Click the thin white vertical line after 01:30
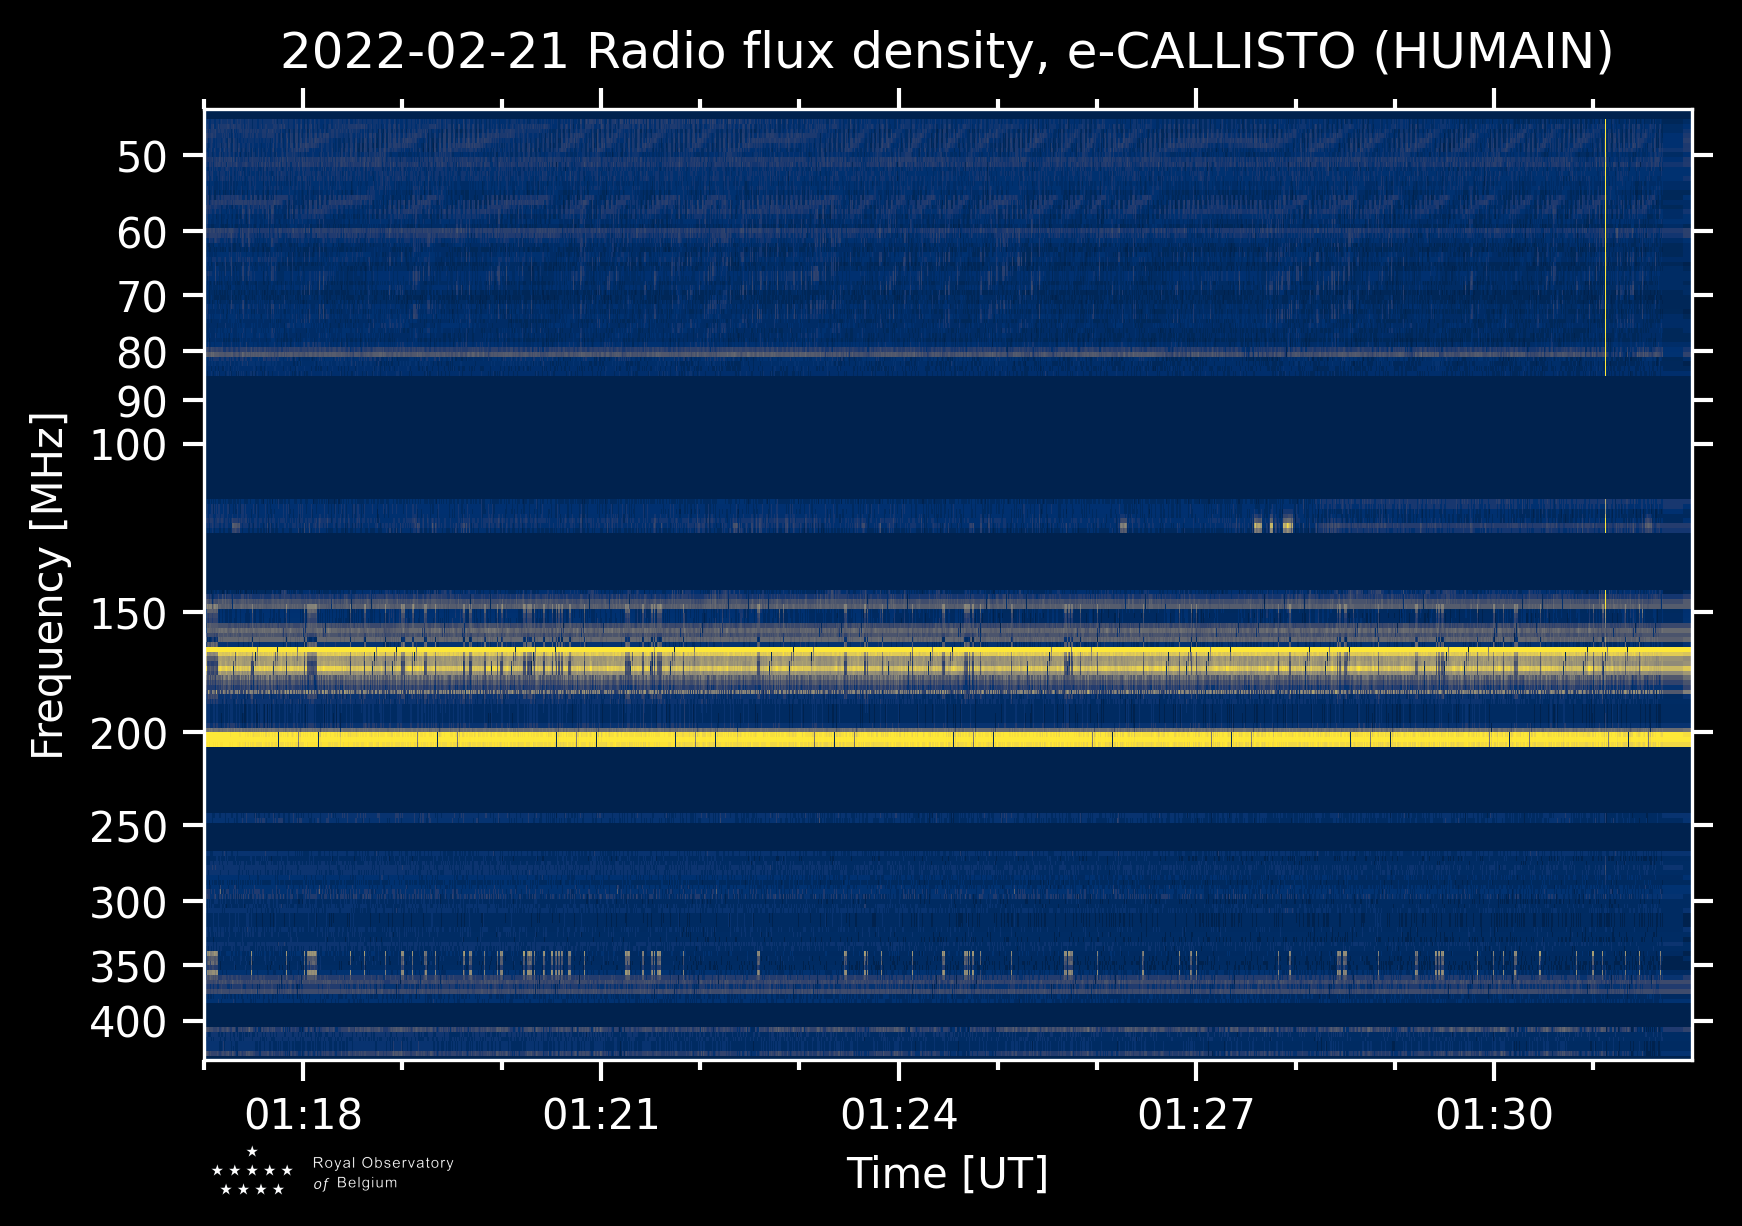The image size is (1742, 1226). 1605,250
